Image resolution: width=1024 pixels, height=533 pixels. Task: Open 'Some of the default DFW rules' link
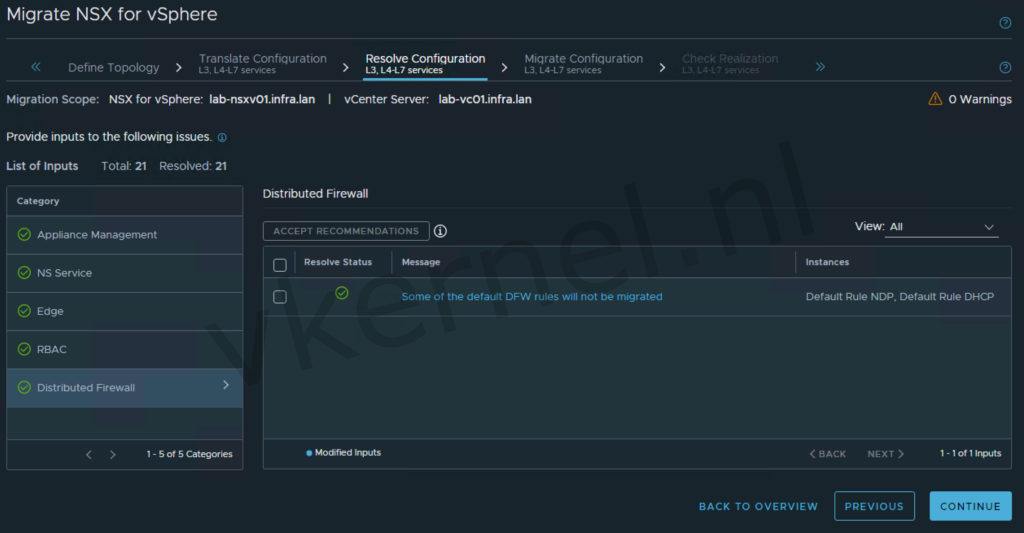point(531,297)
